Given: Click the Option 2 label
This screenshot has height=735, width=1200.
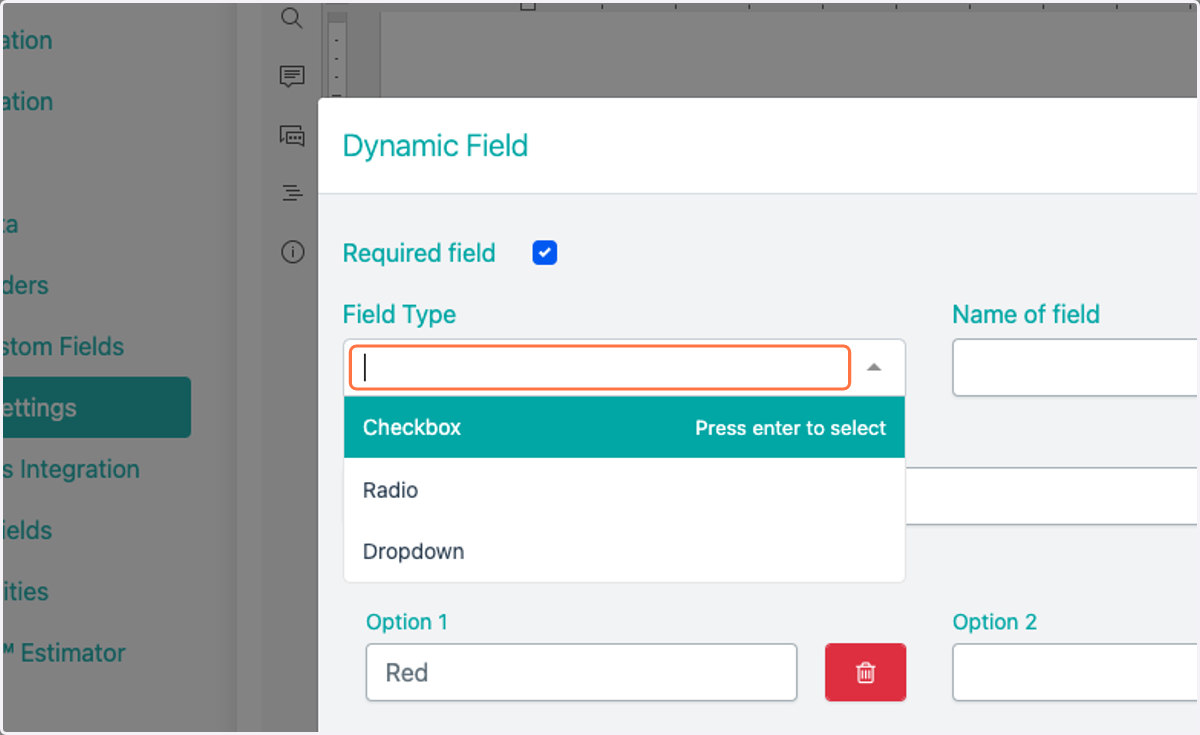Looking at the screenshot, I should [995, 622].
